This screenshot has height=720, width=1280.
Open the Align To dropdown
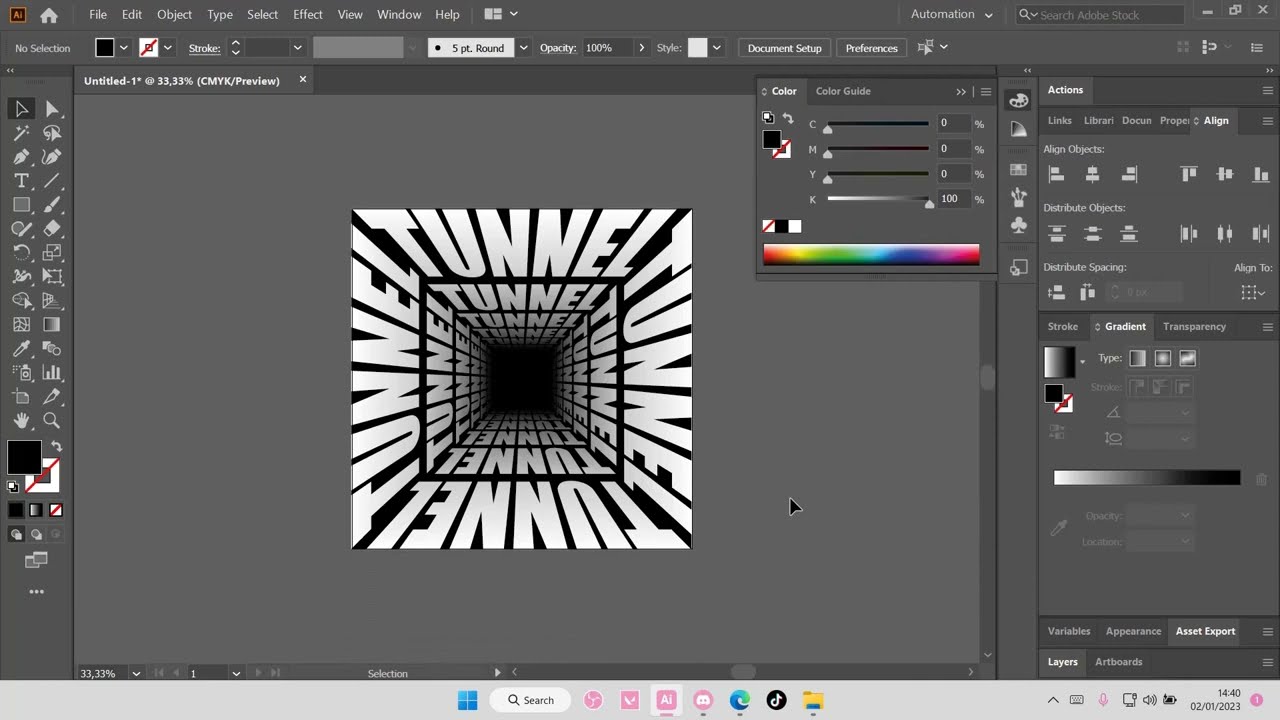(x=1252, y=292)
